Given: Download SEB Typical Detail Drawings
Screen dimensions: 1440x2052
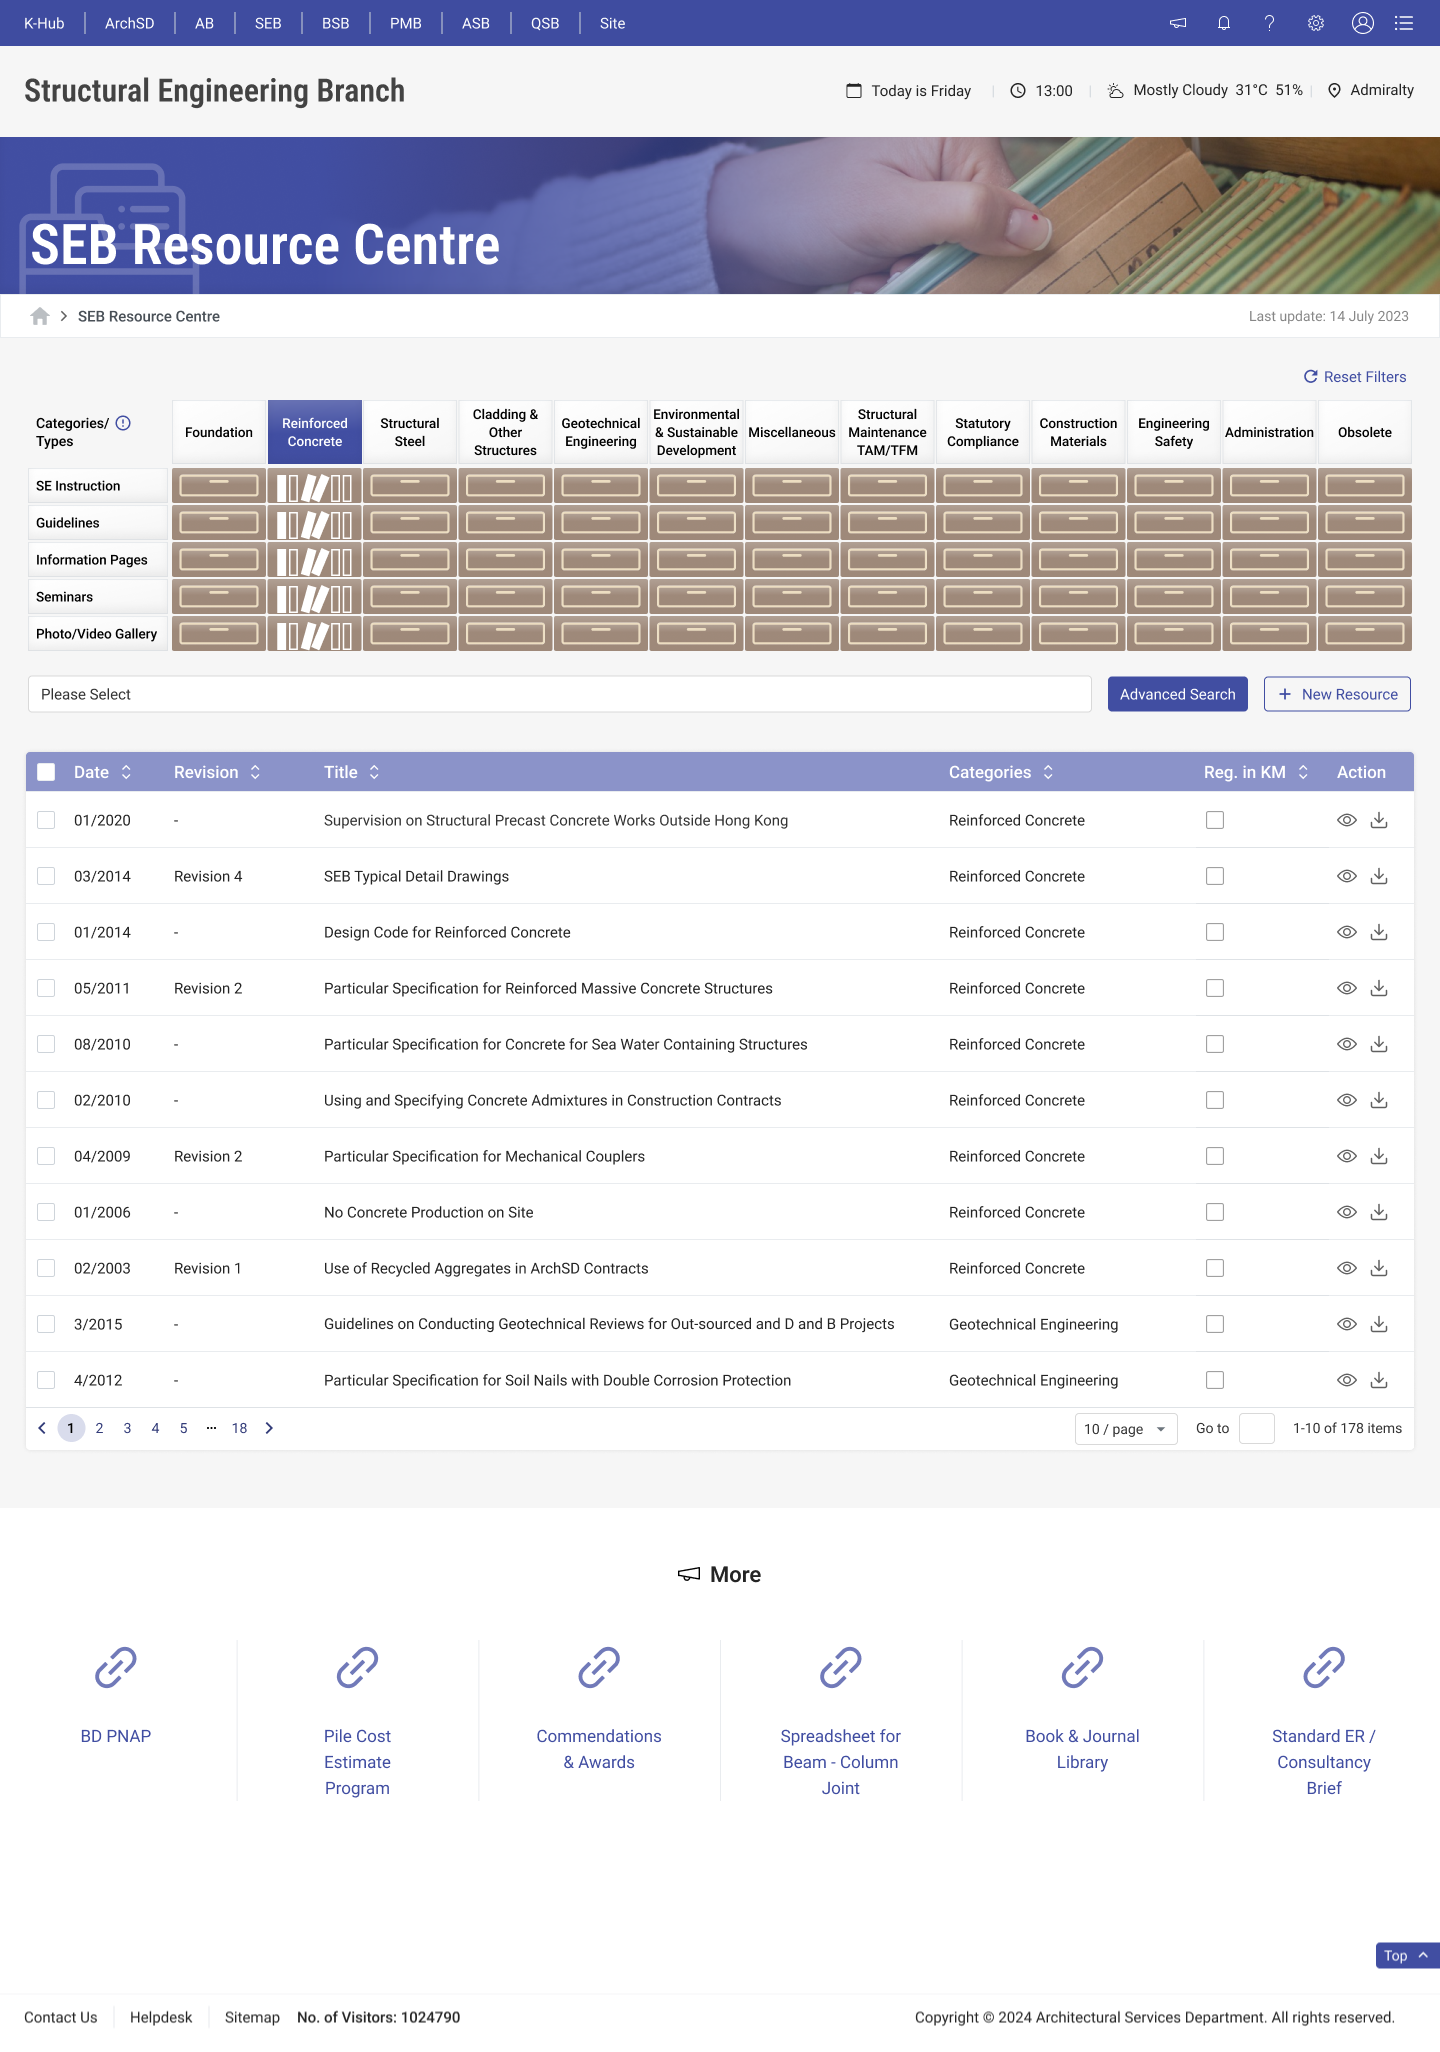Looking at the screenshot, I should pos(1379,876).
